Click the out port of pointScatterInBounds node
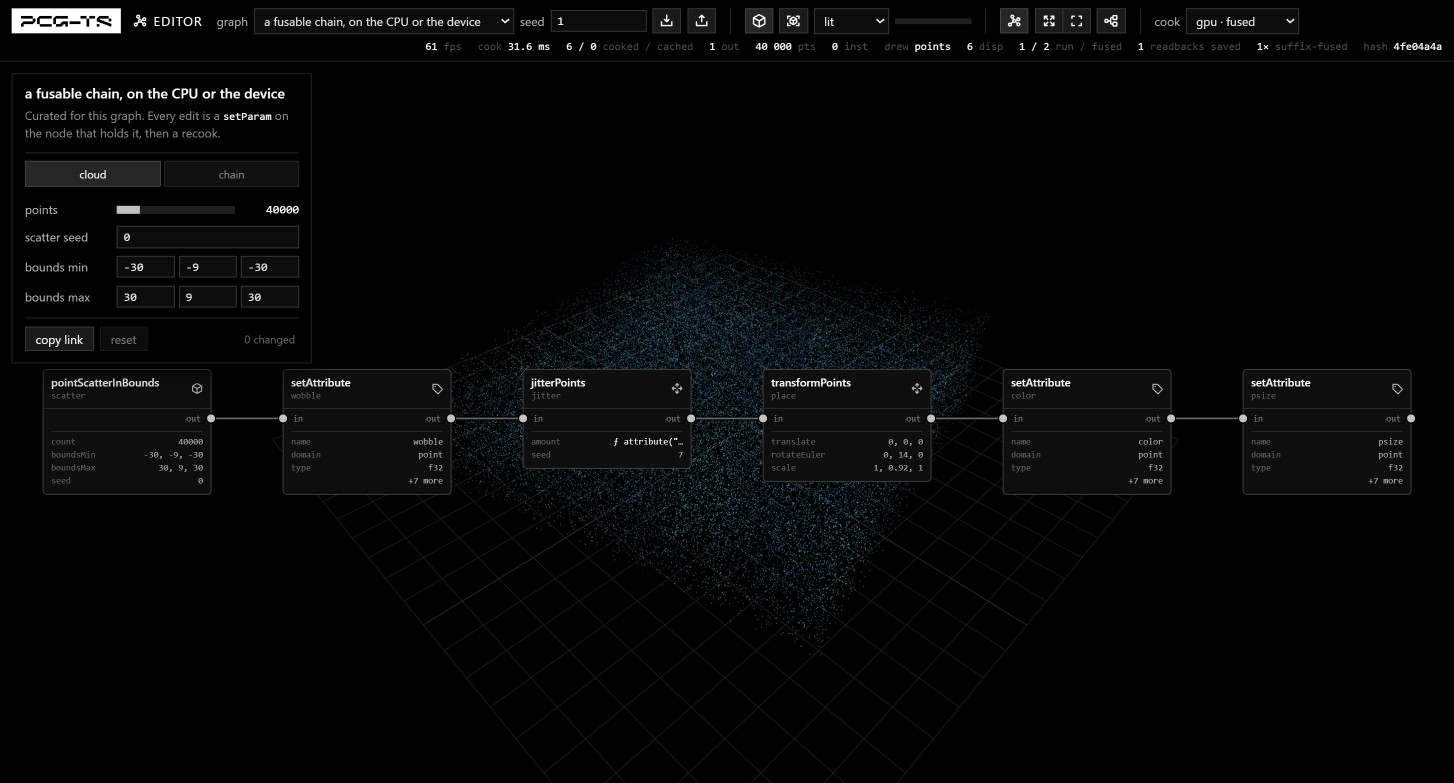This screenshot has width=1454, height=783. (x=211, y=419)
